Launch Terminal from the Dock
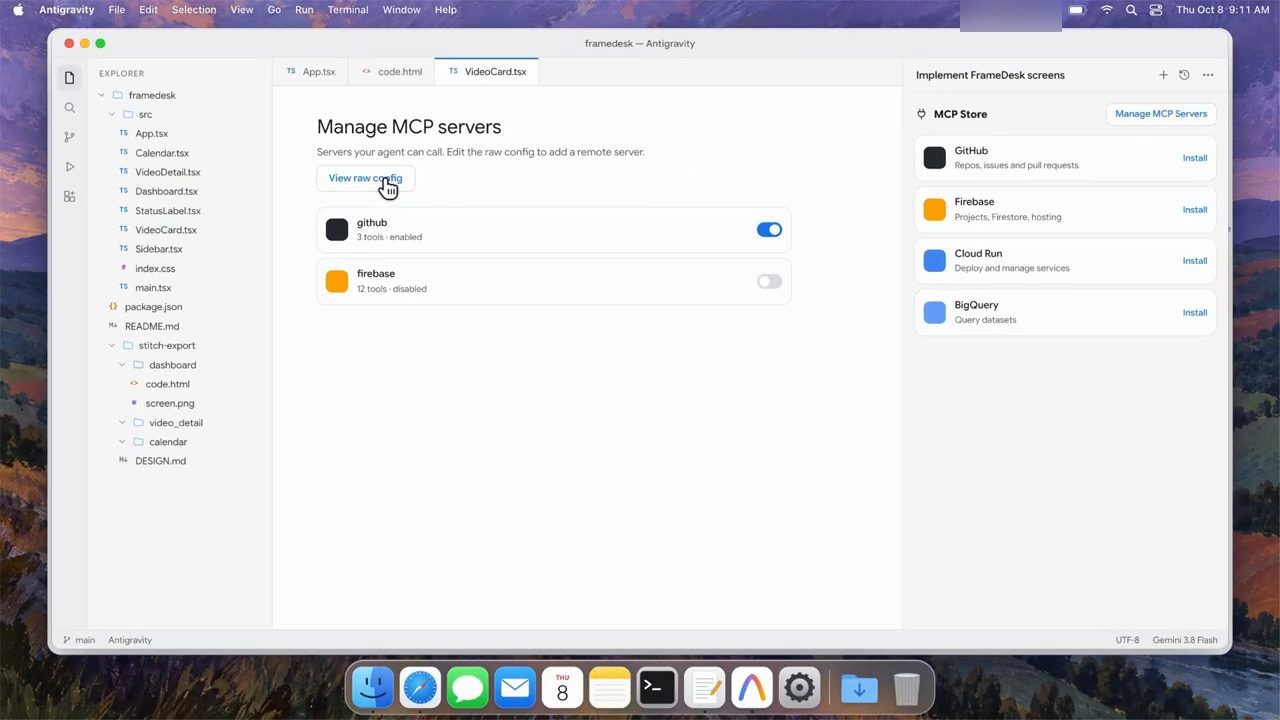This screenshot has height=720, width=1280. (657, 687)
